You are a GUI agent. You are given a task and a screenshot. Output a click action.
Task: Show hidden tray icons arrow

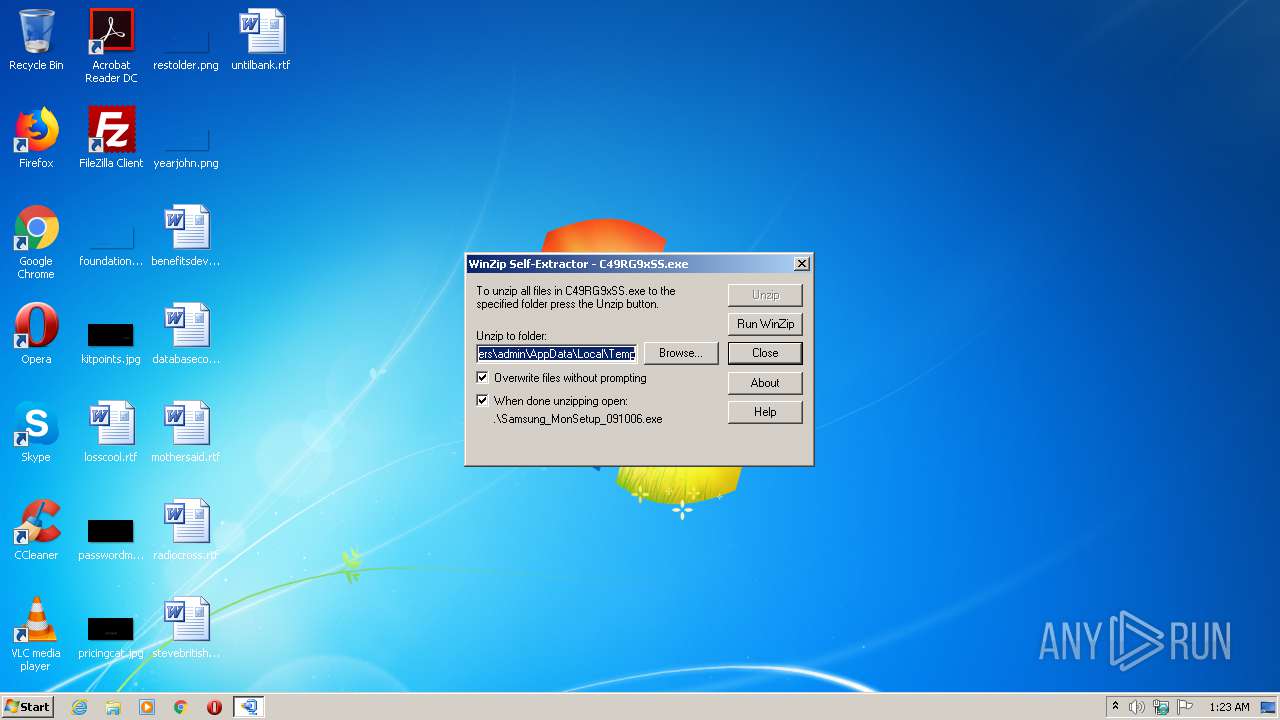pyautogui.click(x=1115, y=707)
